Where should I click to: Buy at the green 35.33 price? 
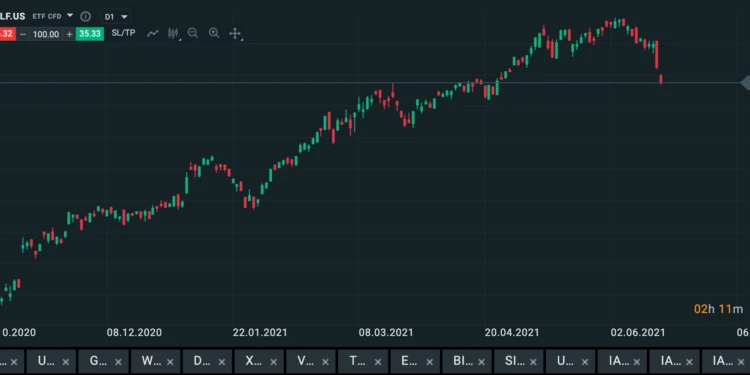(90, 34)
